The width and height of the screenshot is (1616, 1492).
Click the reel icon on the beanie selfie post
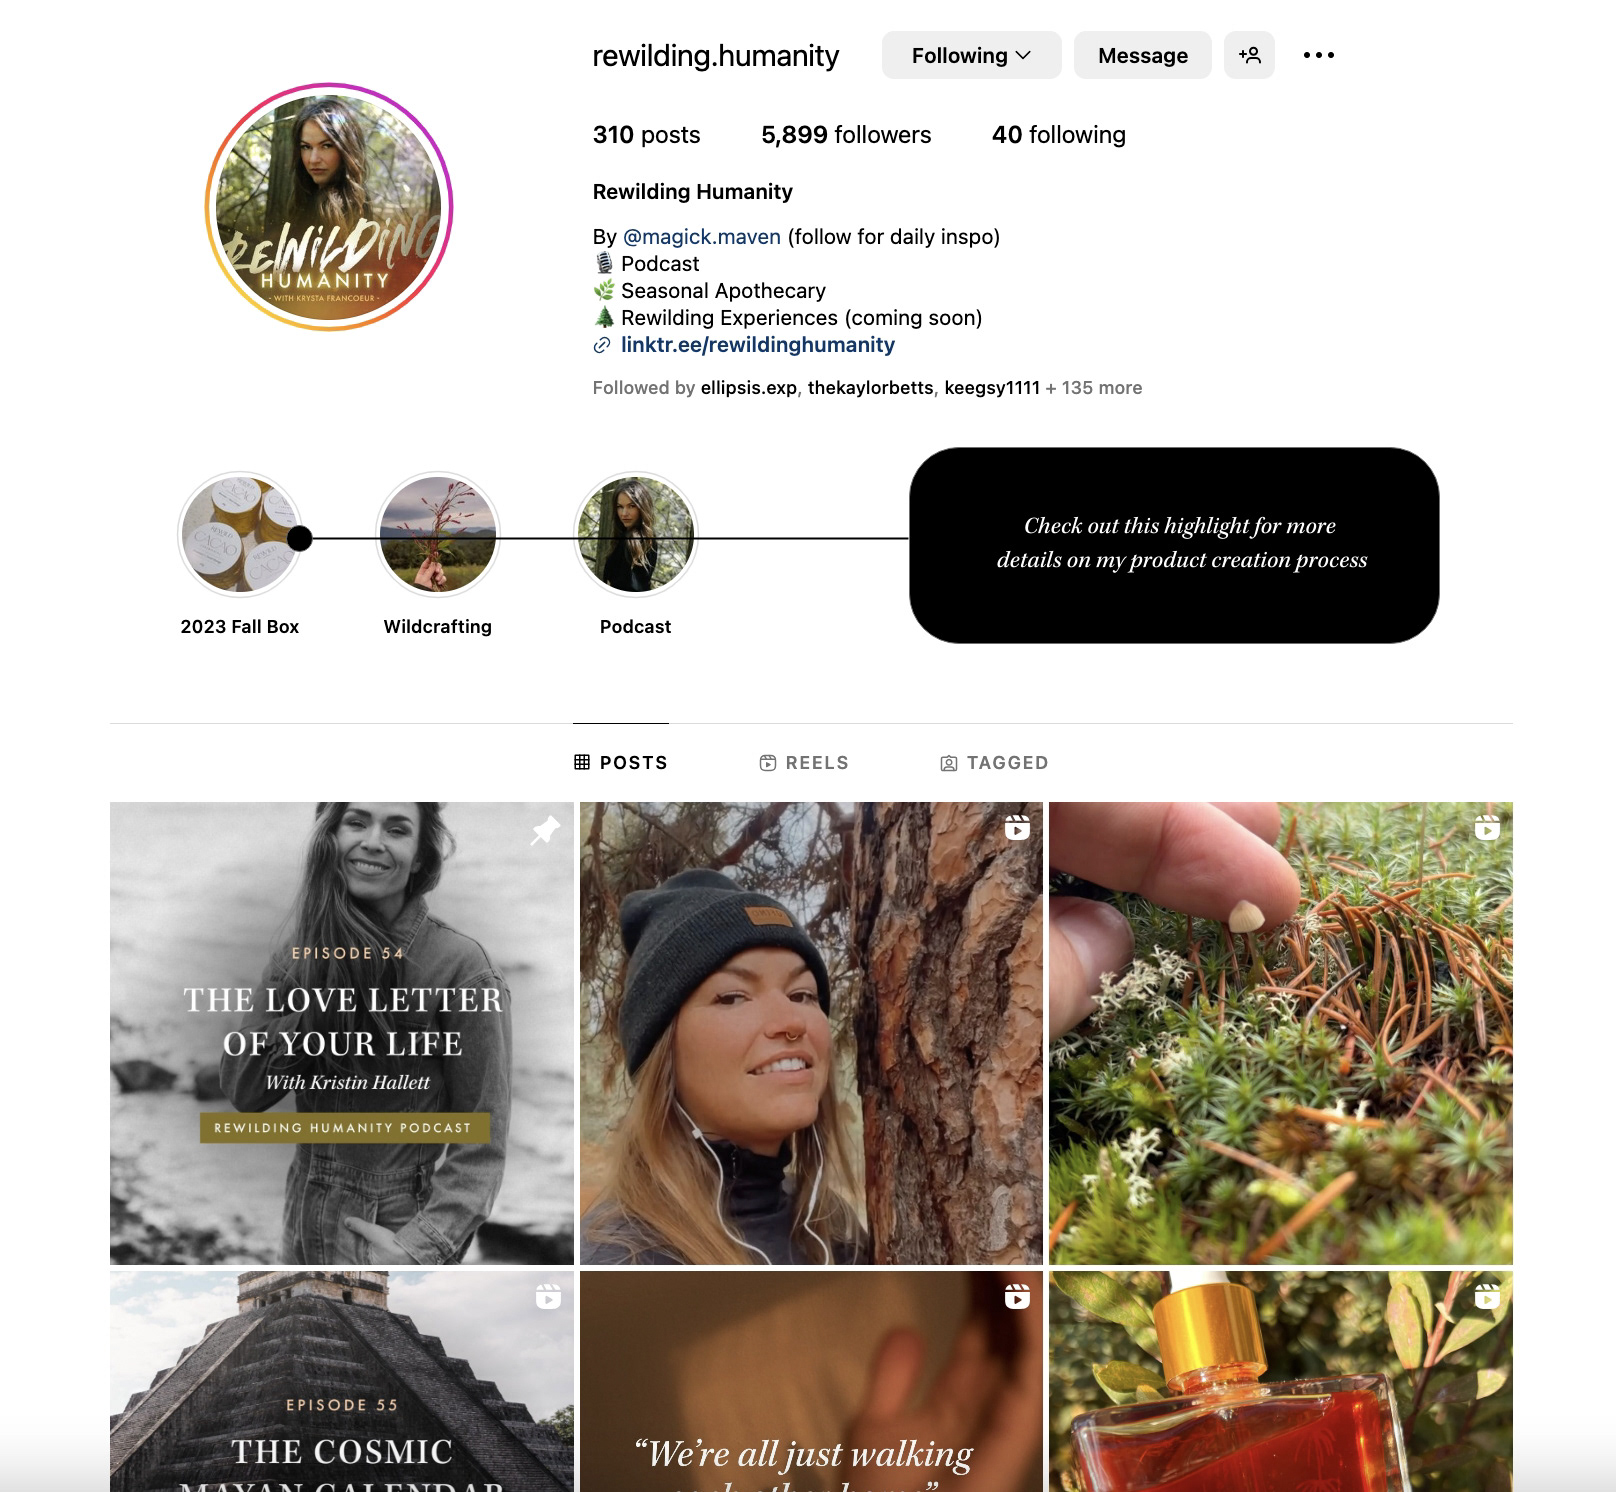coord(1017,828)
